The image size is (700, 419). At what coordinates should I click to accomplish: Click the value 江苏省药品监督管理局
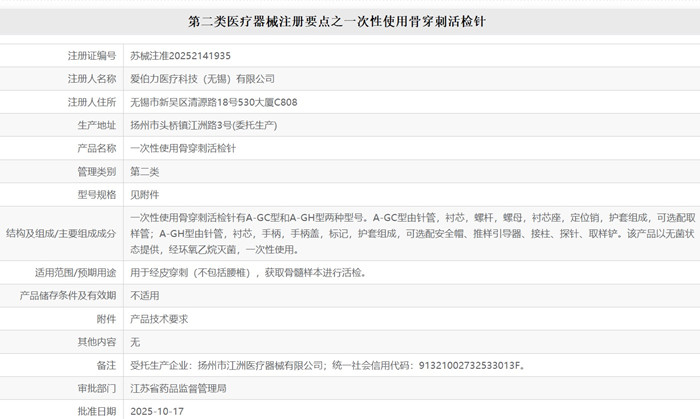pyautogui.click(x=178, y=389)
